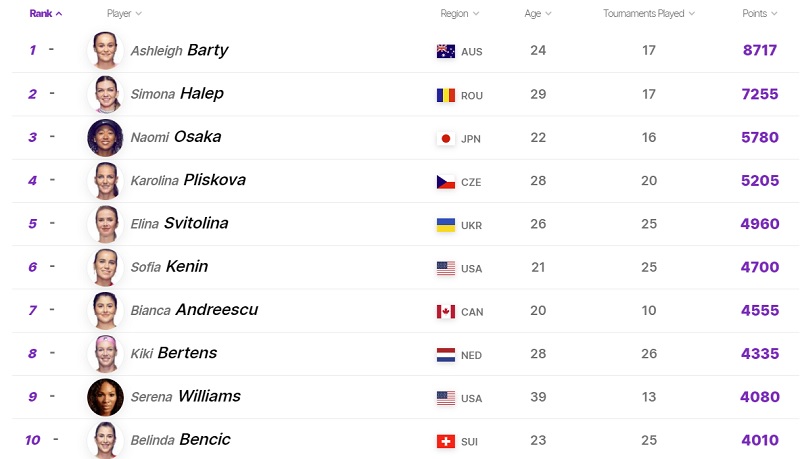Click the Japan flag icon beside Osaka

pyautogui.click(x=446, y=139)
